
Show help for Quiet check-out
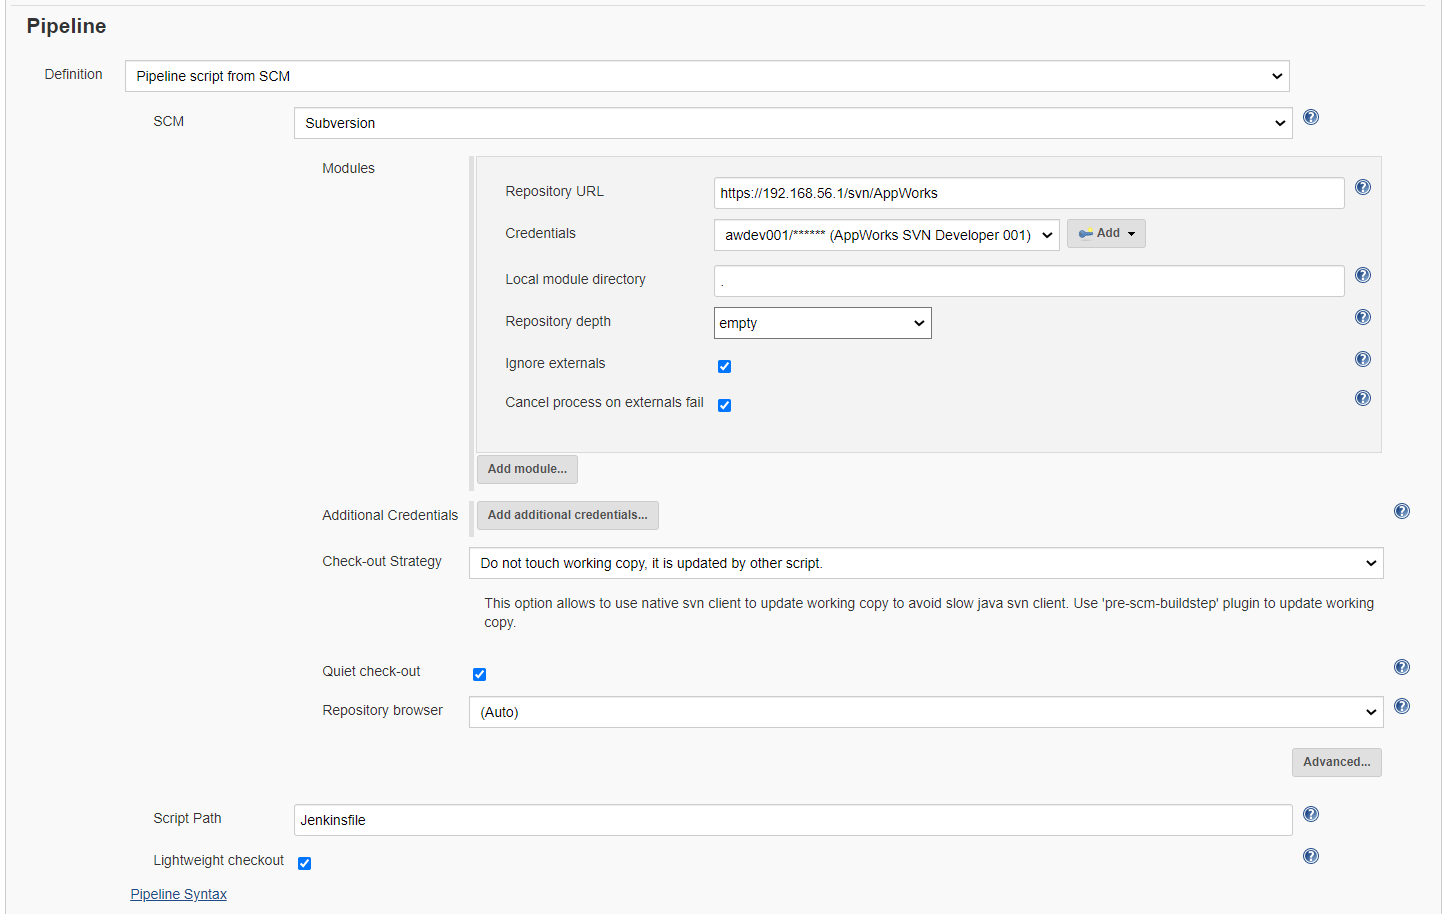pyautogui.click(x=1401, y=668)
